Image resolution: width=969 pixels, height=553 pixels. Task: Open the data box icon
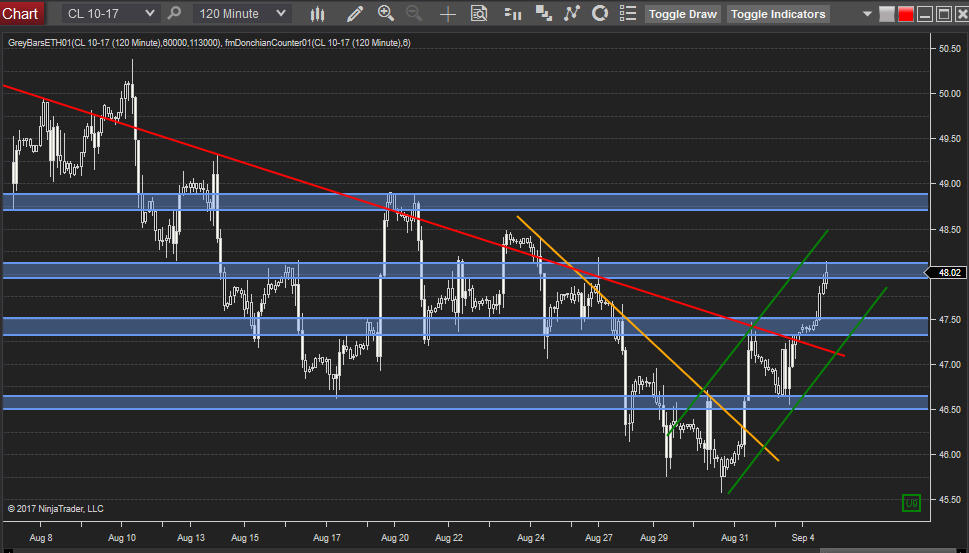[x=479, y=14]
